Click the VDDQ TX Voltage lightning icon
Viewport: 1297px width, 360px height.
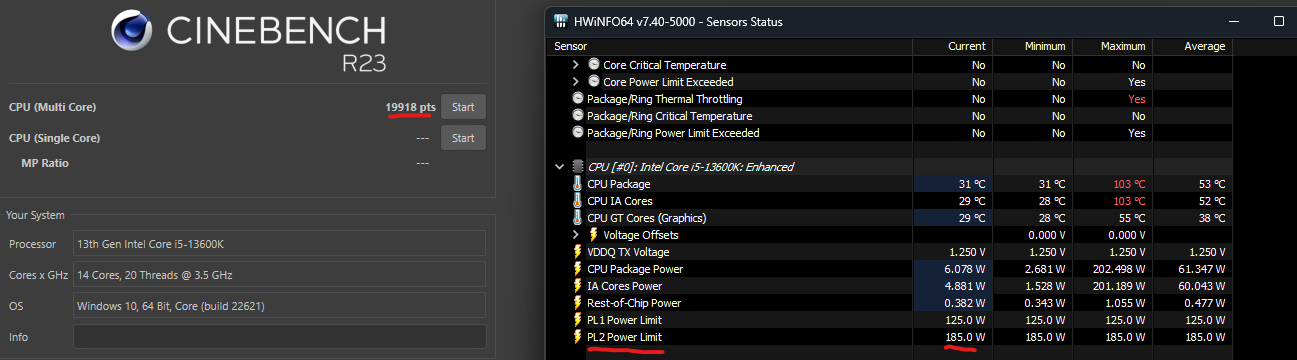tap(578, 252)
